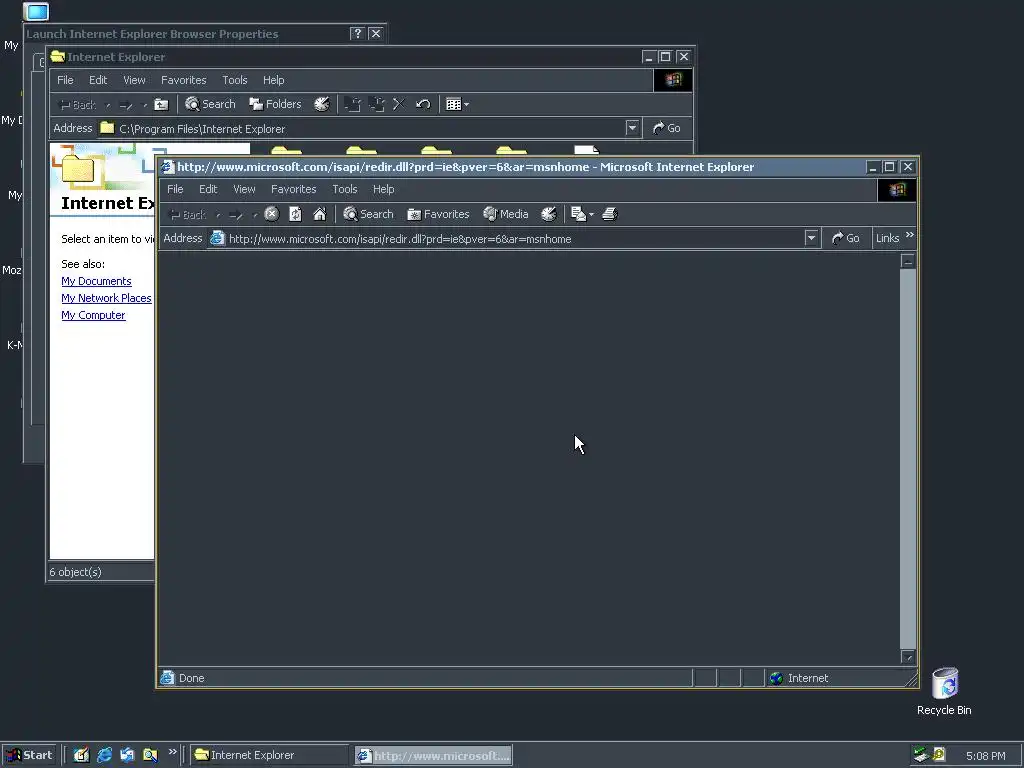This screenshot has width=1024, height=768.
Task: Click the folder search Quick Launch icon
Action: (150, 755)
